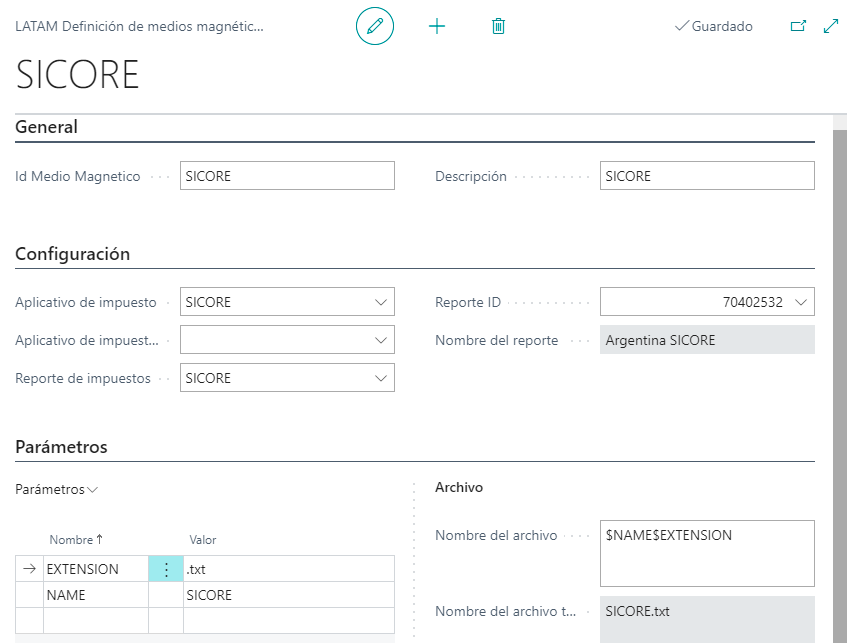
Task: Open Reporte ID dropdown arrow
Action: coord(800,302)
